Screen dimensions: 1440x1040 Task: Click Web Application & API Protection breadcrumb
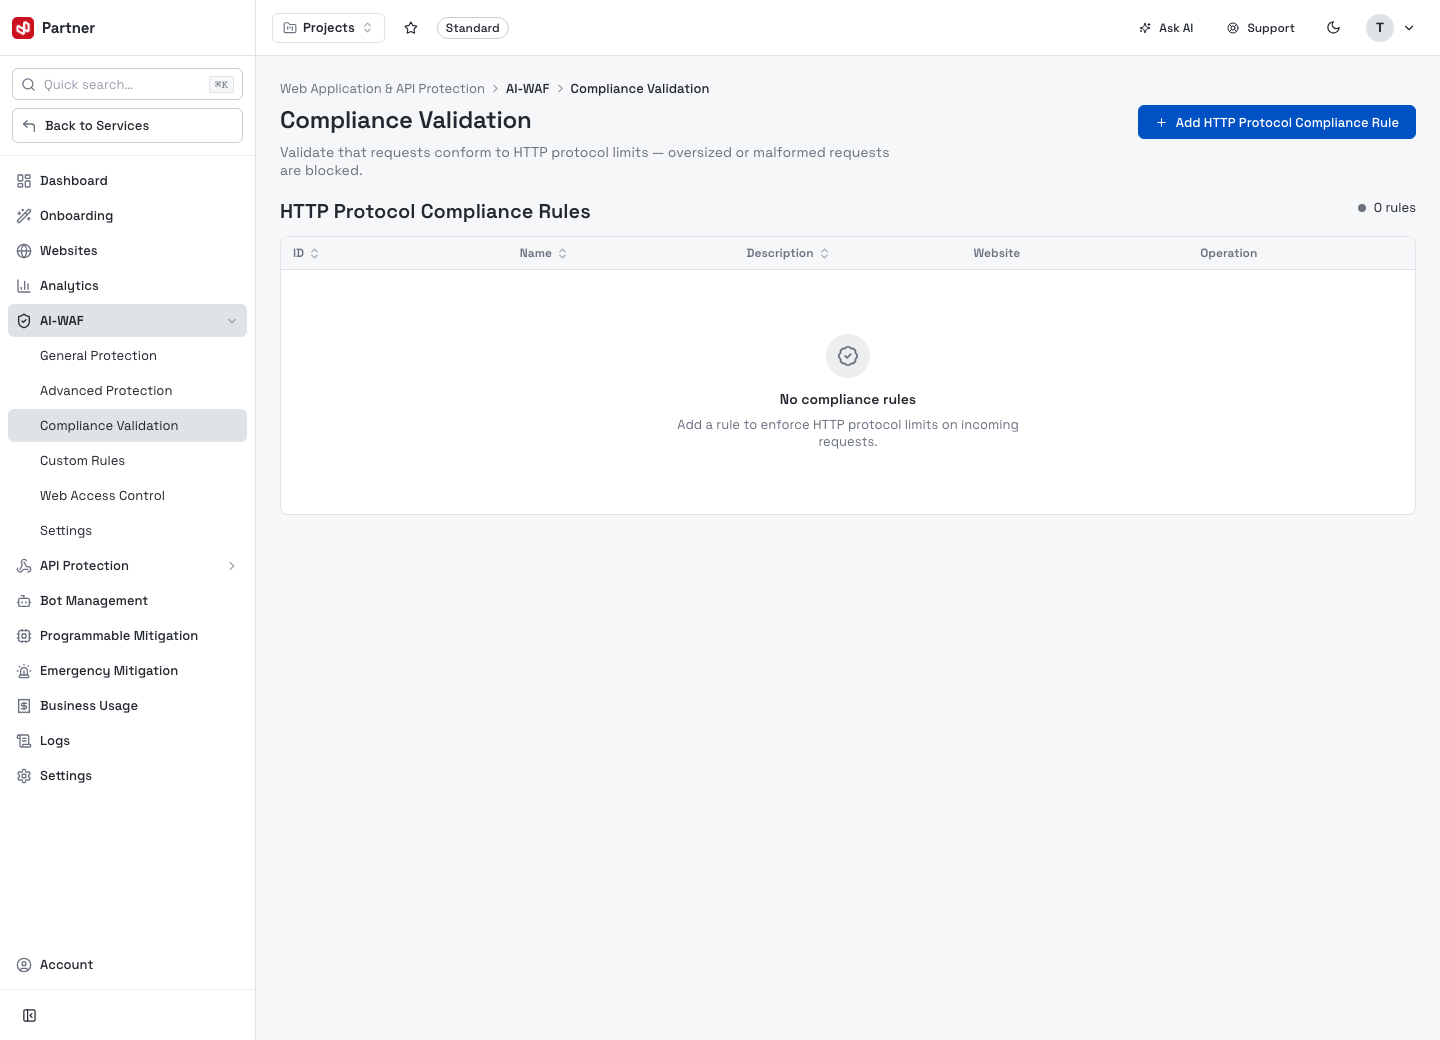pos(382,89)
